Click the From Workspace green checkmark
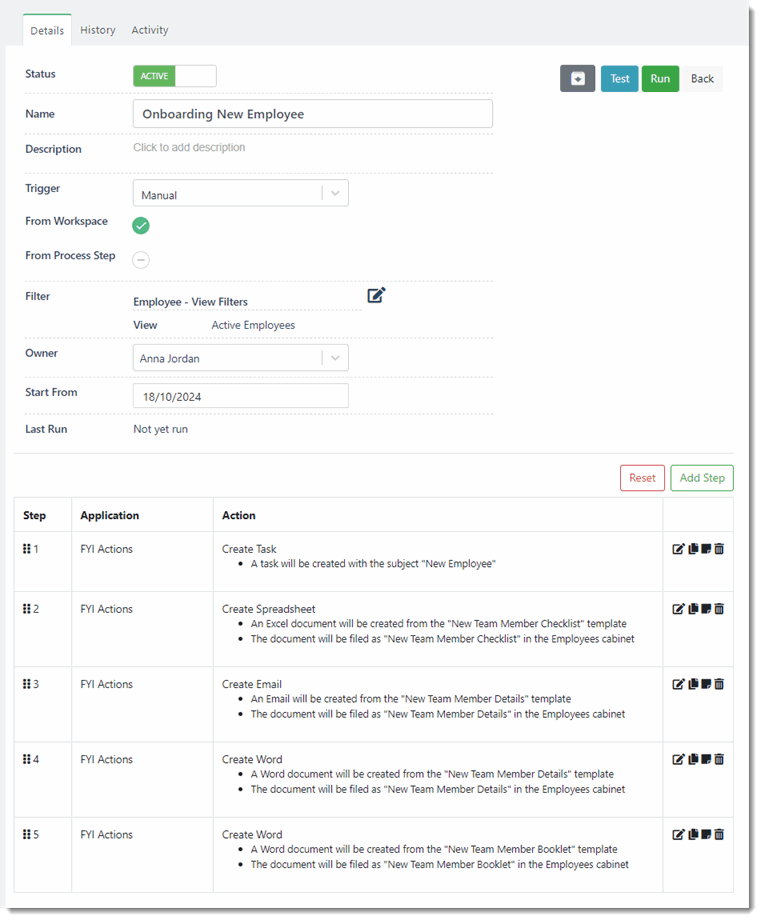The image size is (761, 920). [140, 226]
